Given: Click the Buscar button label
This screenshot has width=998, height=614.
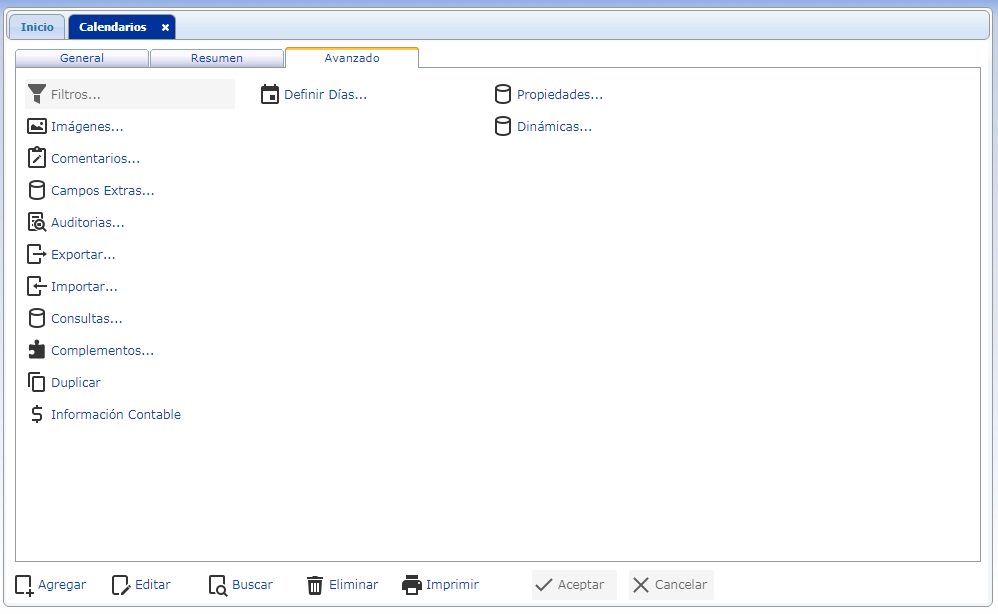Looking at the screenshot, I should point(252,585).
